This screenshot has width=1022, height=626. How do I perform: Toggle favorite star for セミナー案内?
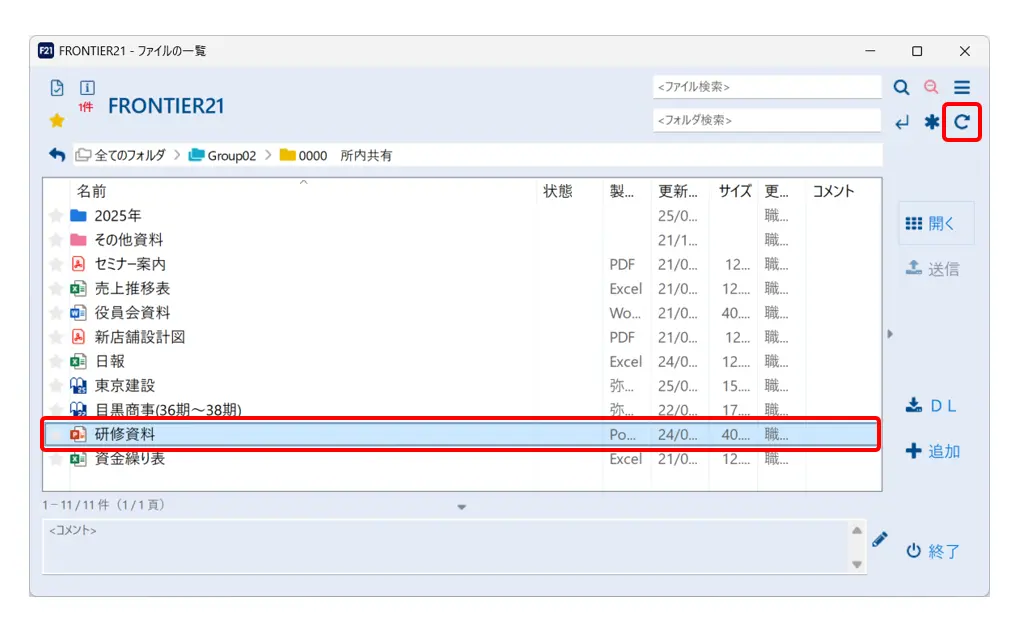click(56, 265)
